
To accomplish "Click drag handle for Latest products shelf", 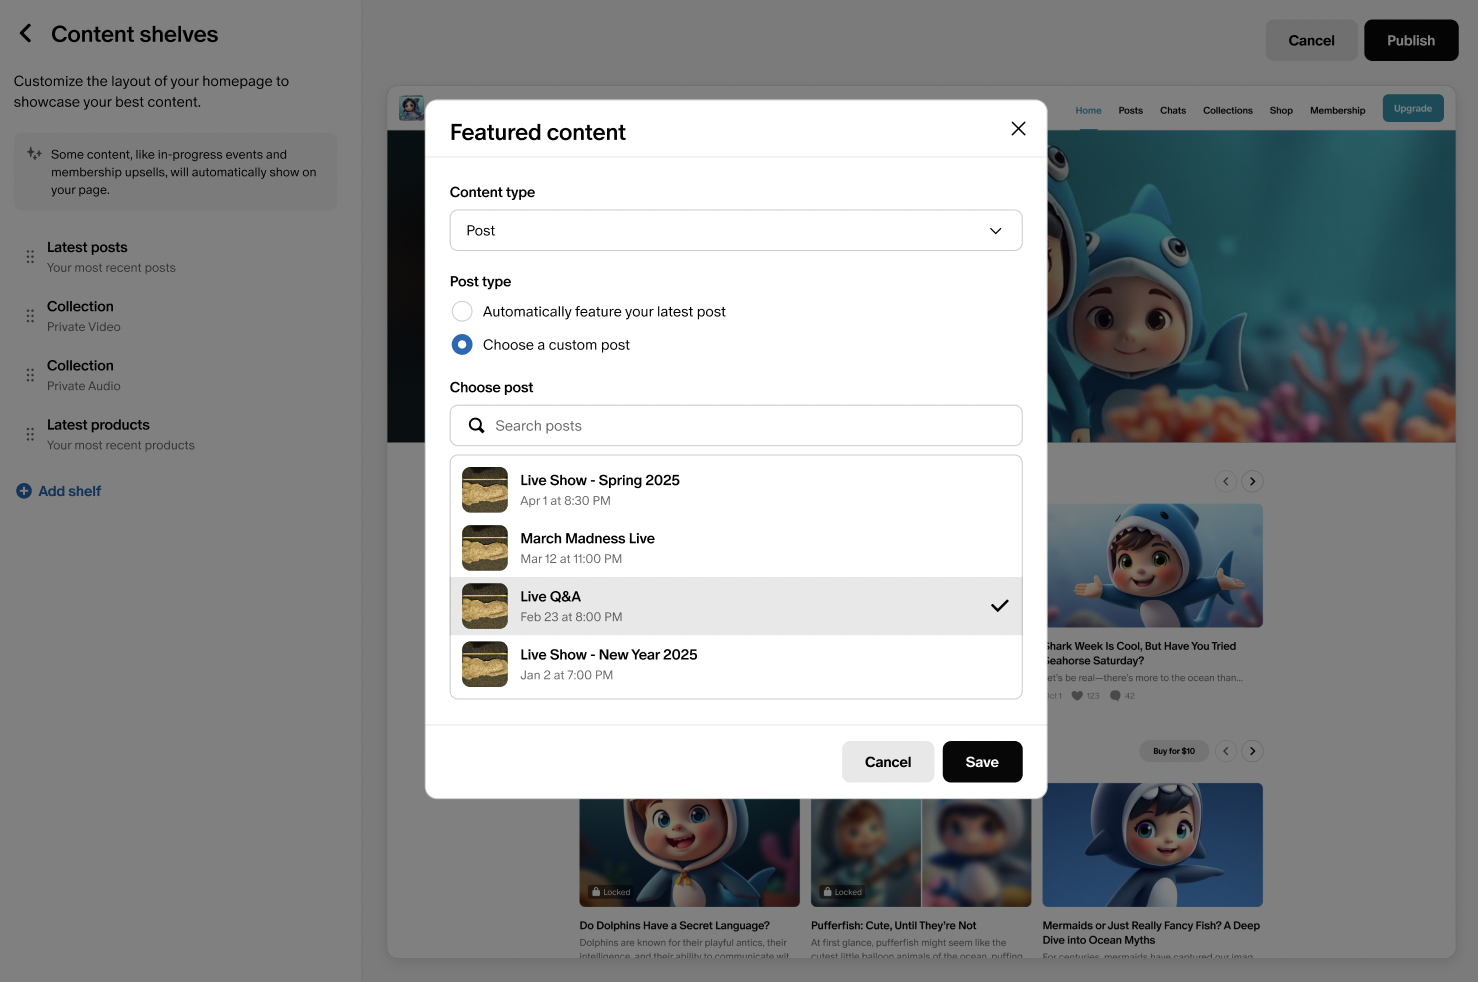I will point(30,434).
